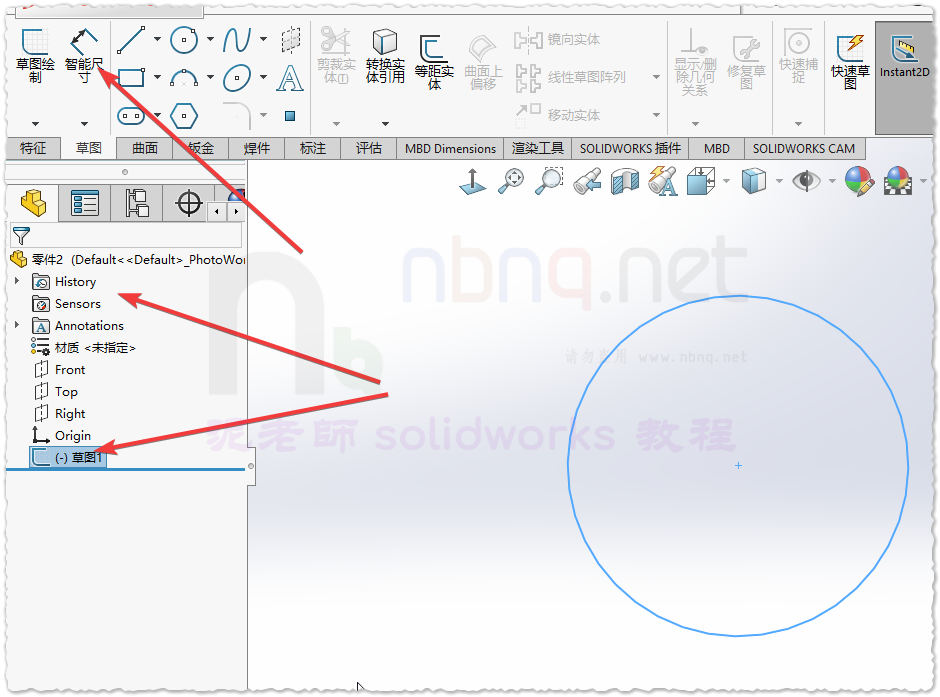The image size is (940, 697).
Task: Select the Front plane in the tree
Action: coord(60,370)
